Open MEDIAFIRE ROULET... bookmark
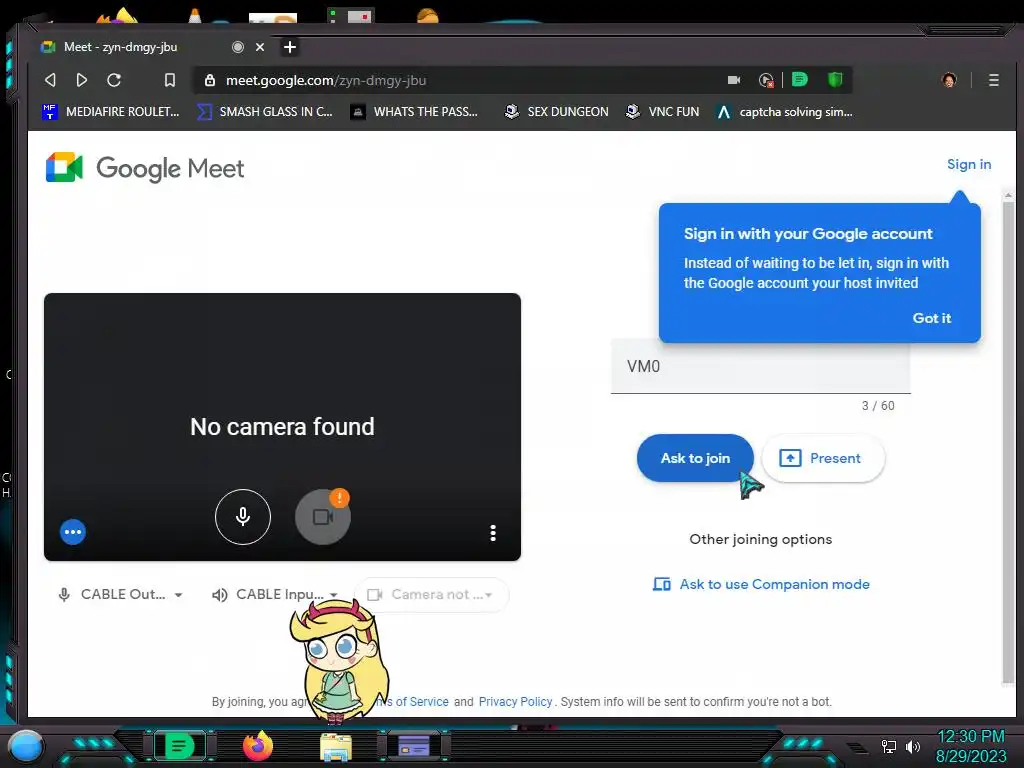The height and width of the screenshot is (768, 1024). click(x=110, y=112)
